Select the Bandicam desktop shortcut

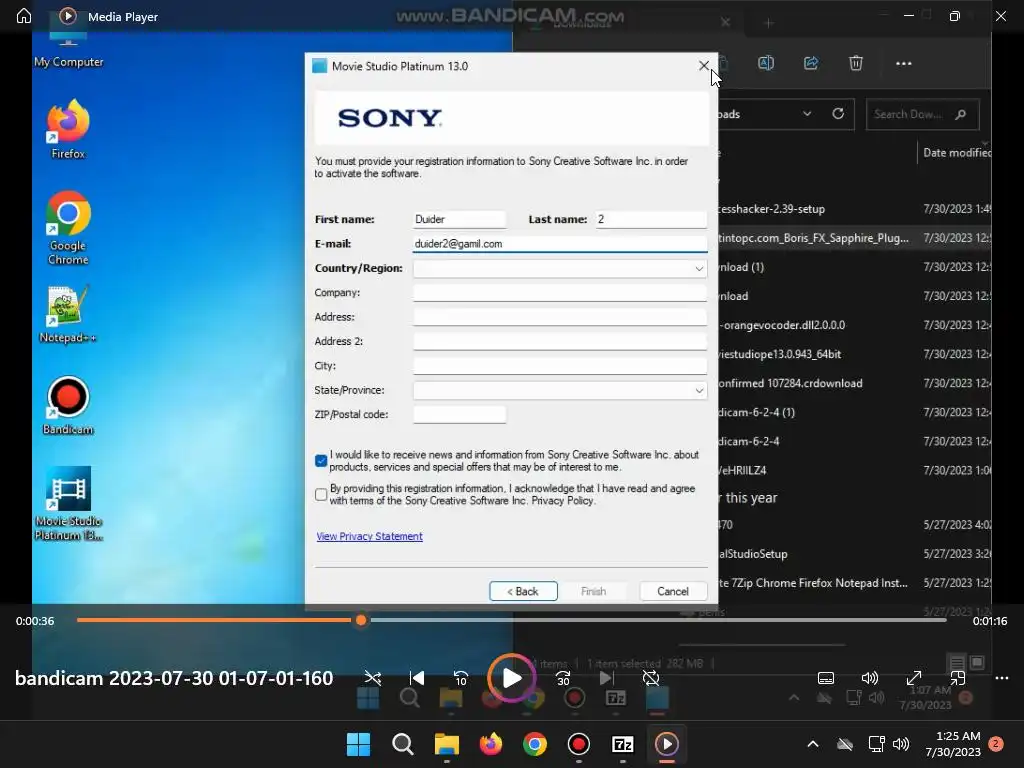coord(68,406)
